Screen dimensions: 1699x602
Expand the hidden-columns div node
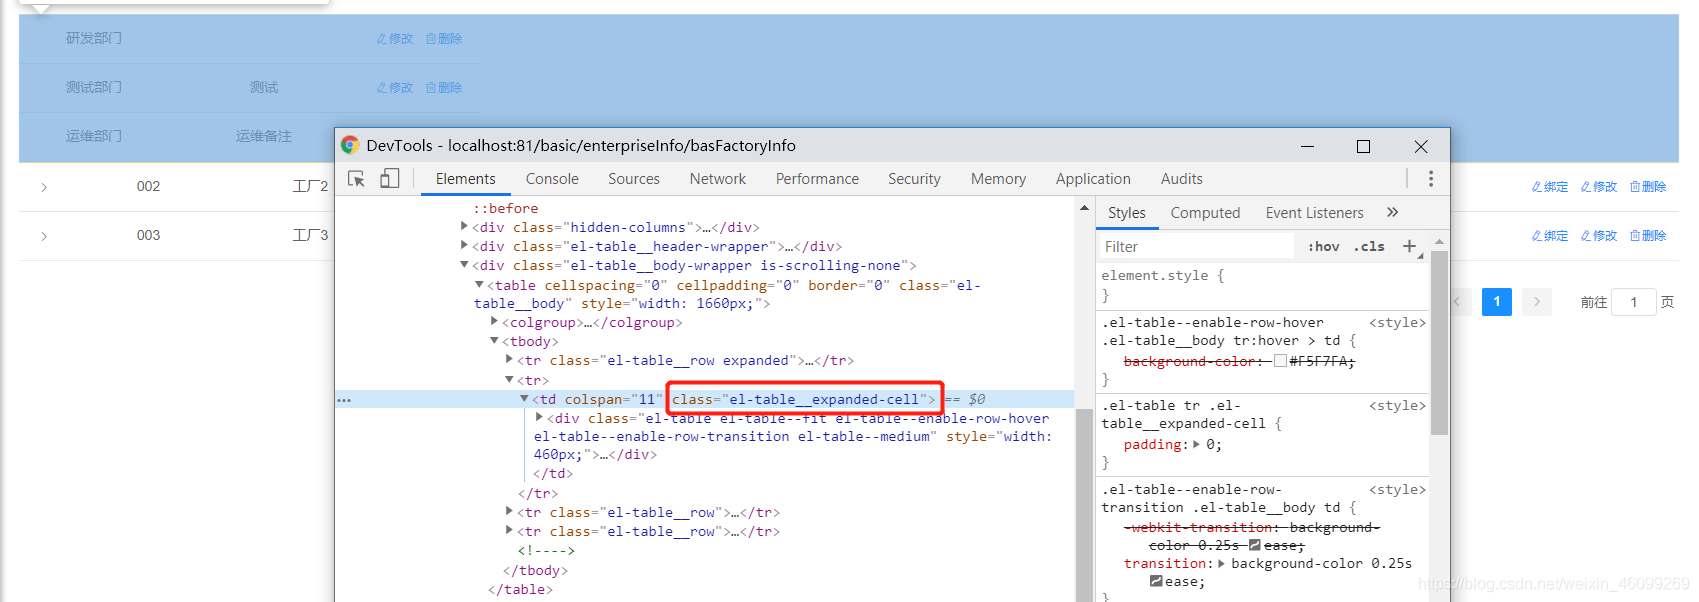pyautogui.click(x=464, y=227)
